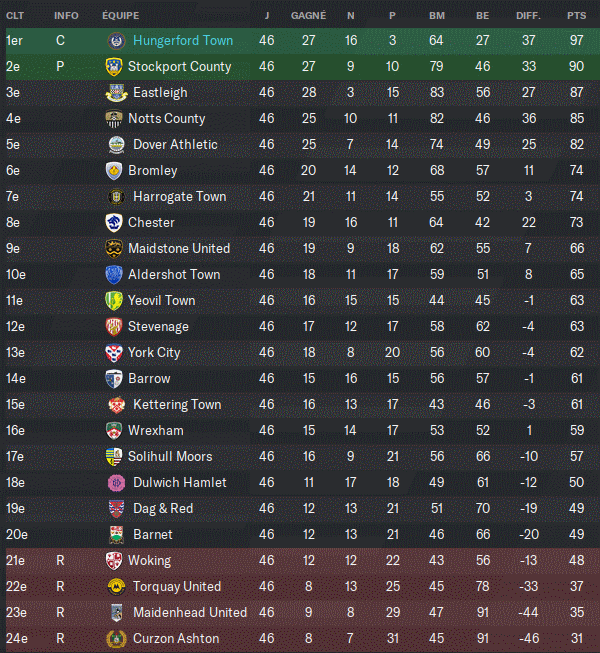
Task: Sort by the CLT position header
Action: point(15,16)
